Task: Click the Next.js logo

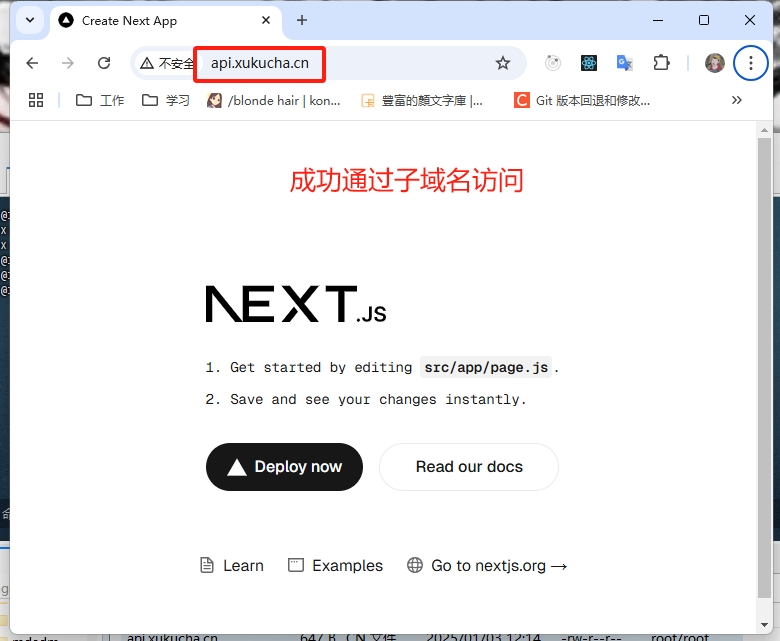Action: [x=296, y=304]
